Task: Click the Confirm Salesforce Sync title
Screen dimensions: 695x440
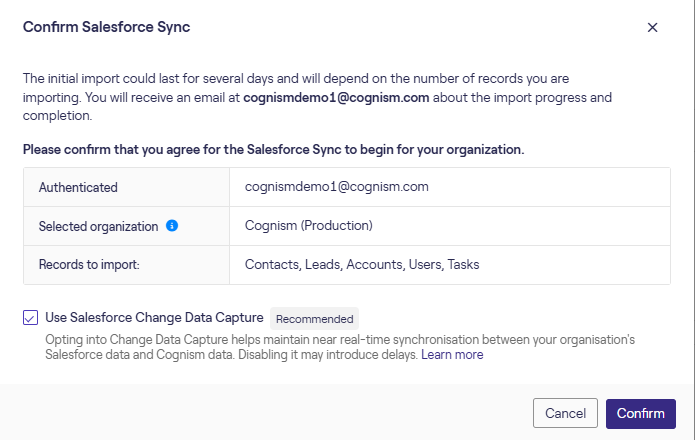Action: point(107,27)
